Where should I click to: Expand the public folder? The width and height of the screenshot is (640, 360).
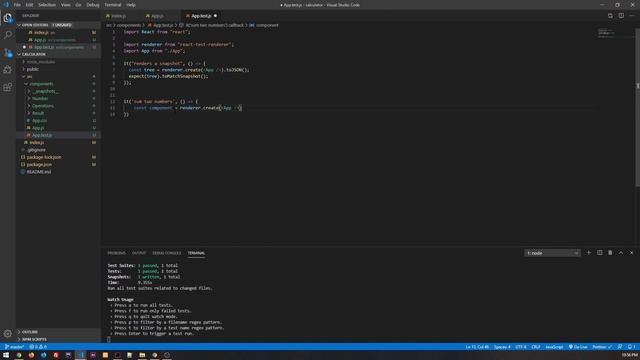(58, 69)
